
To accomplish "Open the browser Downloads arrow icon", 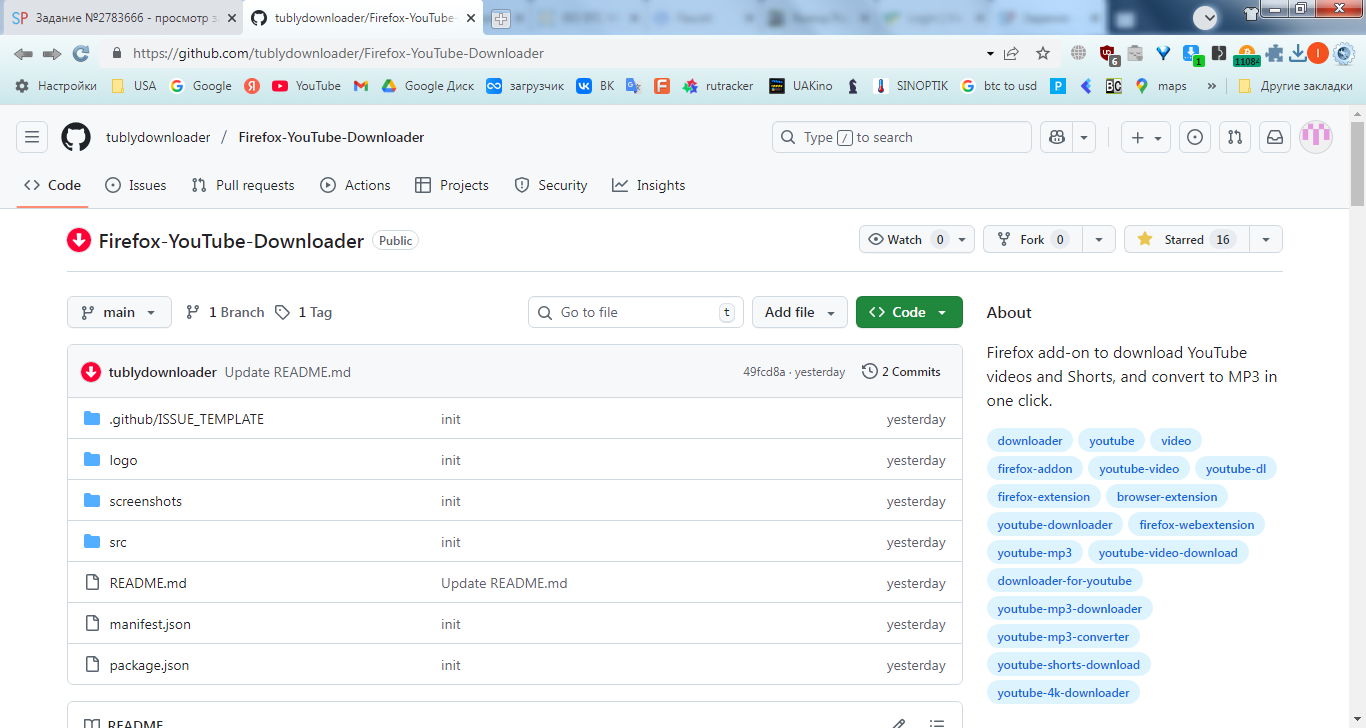I will 1298,53.
